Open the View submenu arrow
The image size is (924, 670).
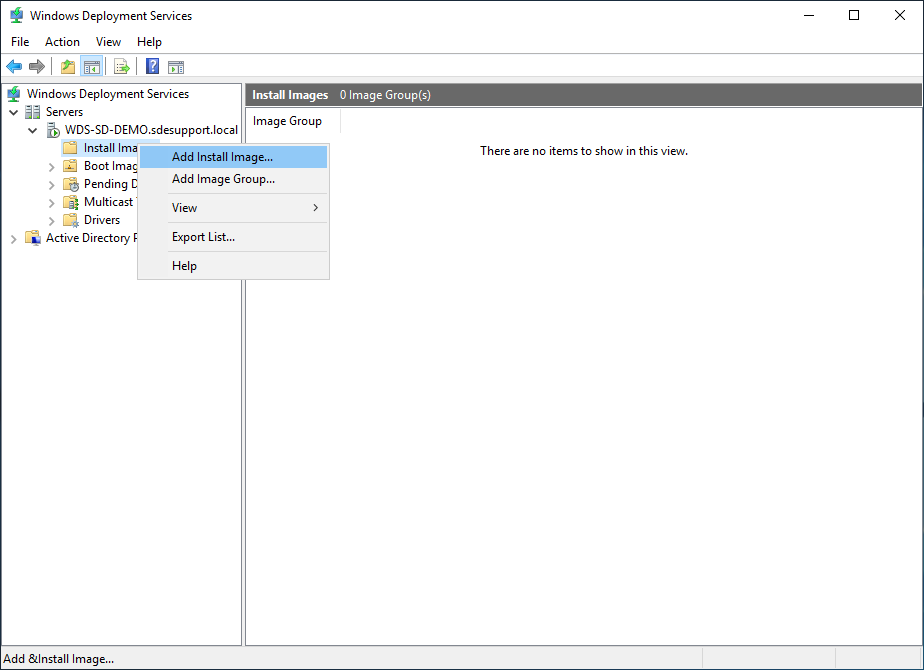(x=315, y=207)
